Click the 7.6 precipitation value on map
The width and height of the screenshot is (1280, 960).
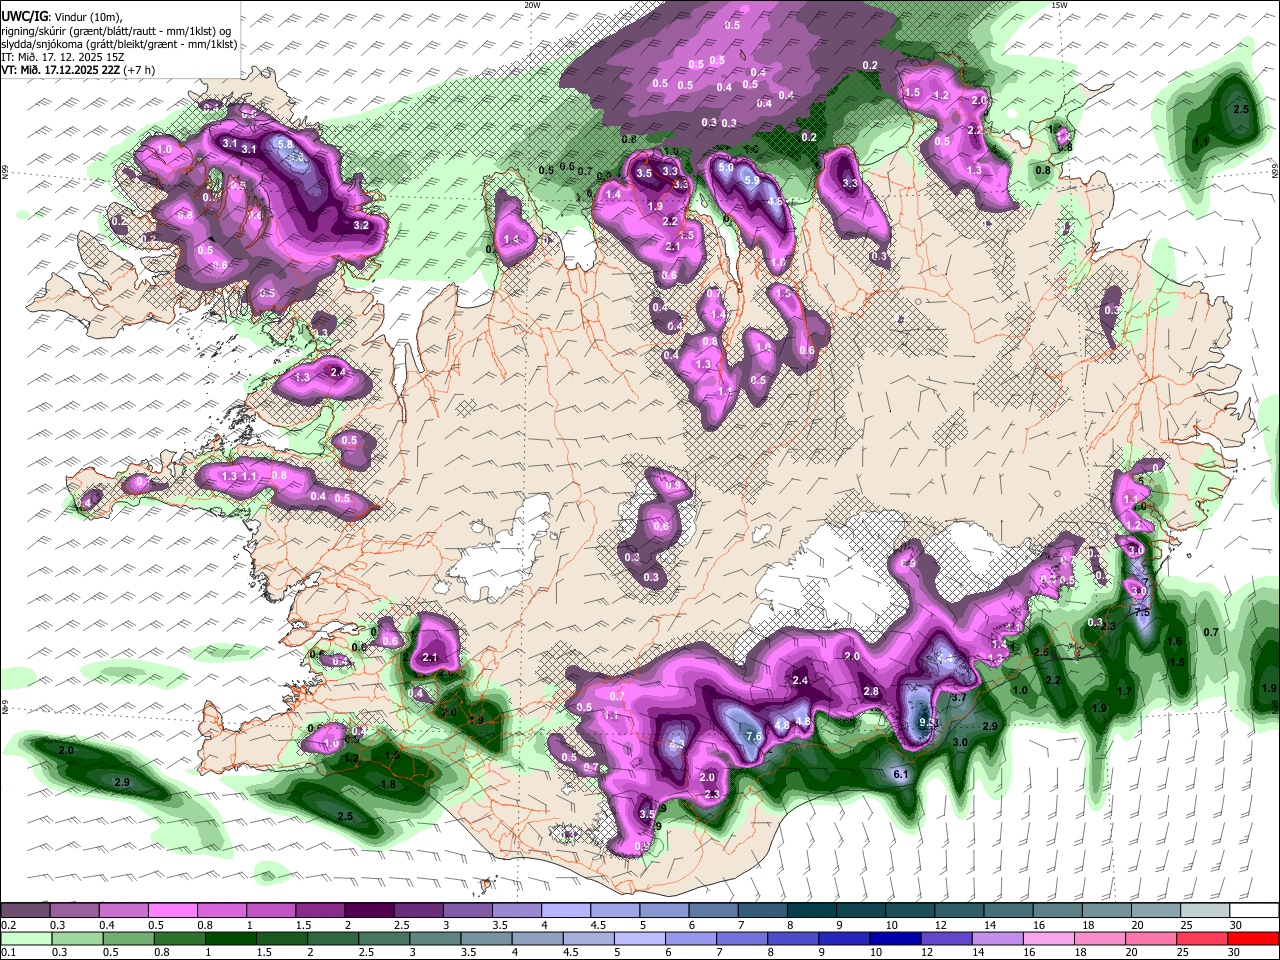pos(754,737)
